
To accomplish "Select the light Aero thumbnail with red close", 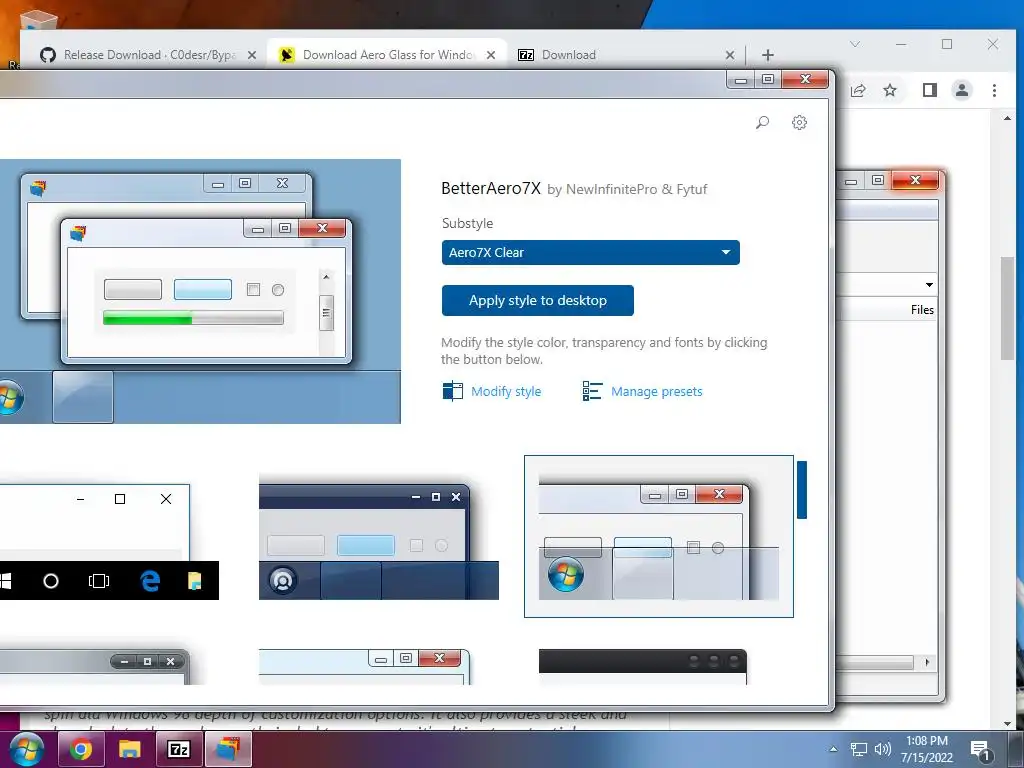I will (364, 667).
